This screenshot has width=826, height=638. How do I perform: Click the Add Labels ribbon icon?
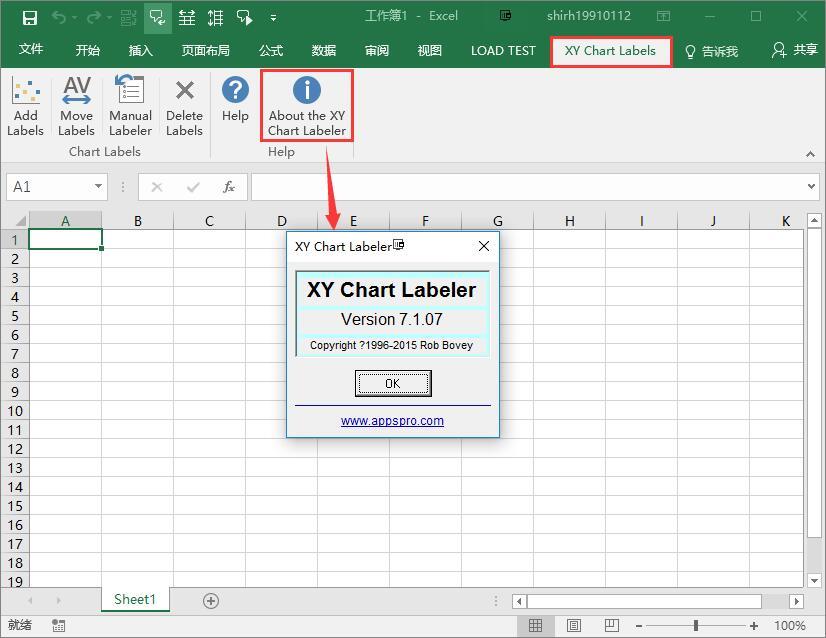(x=25, y=106)
